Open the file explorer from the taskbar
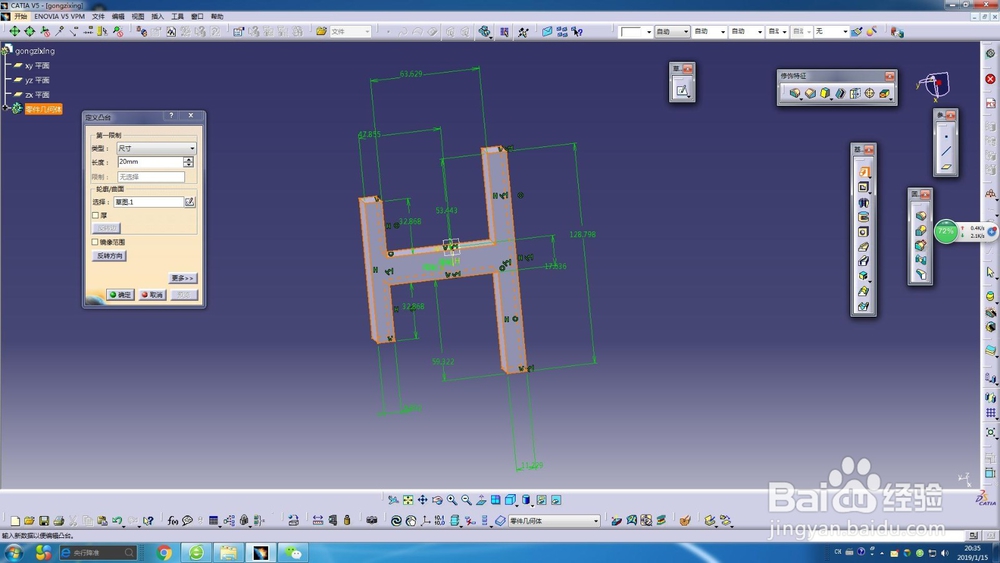 pos(228,552)
